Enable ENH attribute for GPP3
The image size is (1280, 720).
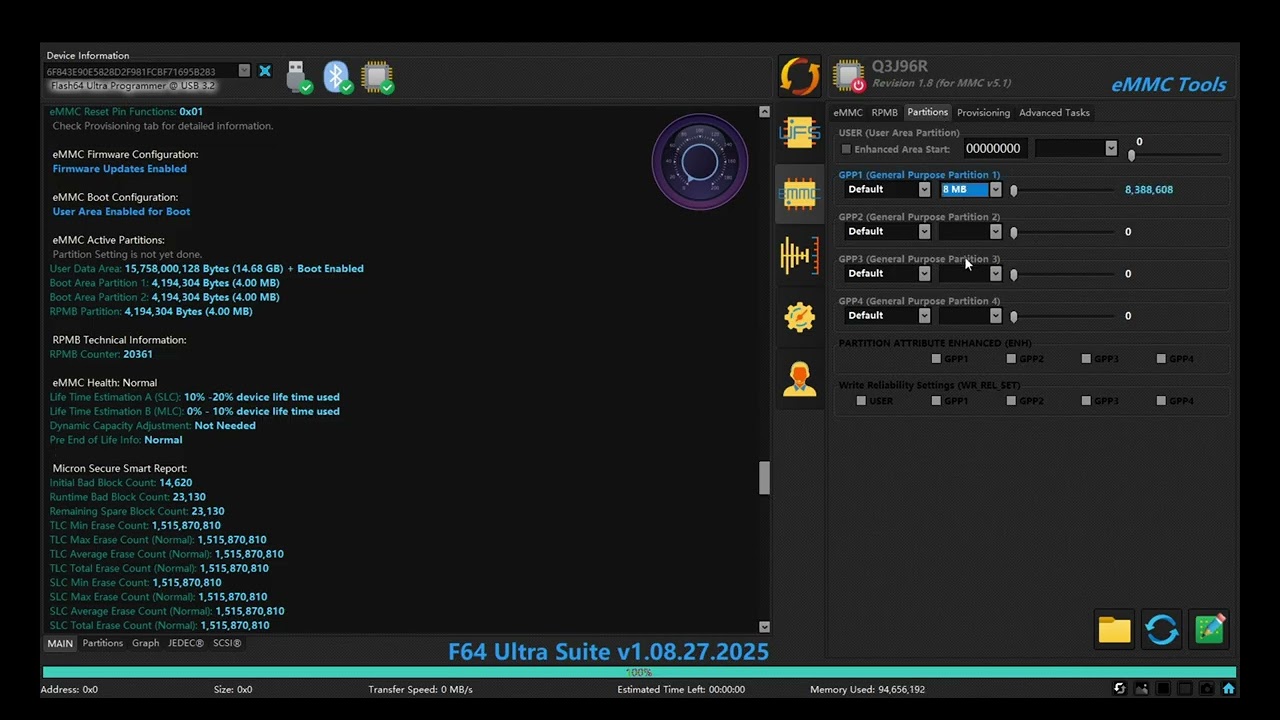coord(1086,358)
